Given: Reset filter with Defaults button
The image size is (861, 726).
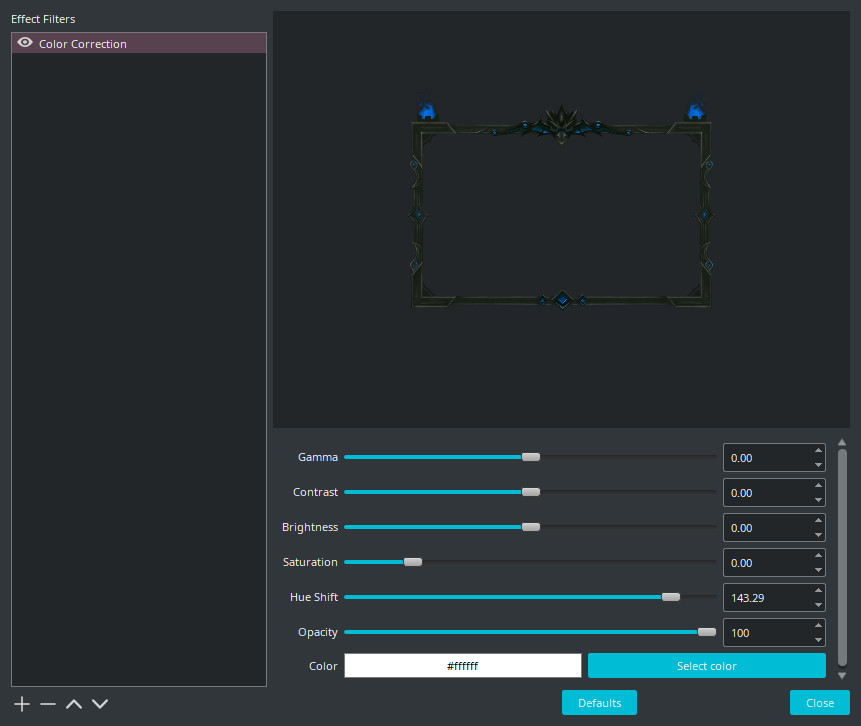Looking at the screenshot, I should tap(599, 703).
